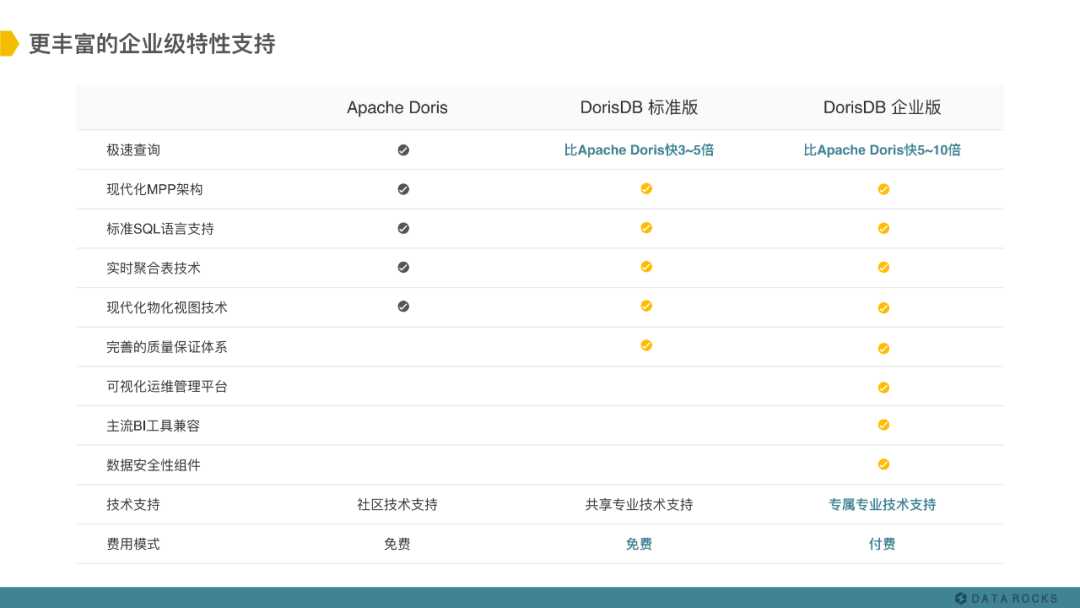This screenshot has height=608, width=1080.
Task: Click DorisDB 企业版 checkmark in 完善的质量保证体系 row
Action: coord(884,349)
